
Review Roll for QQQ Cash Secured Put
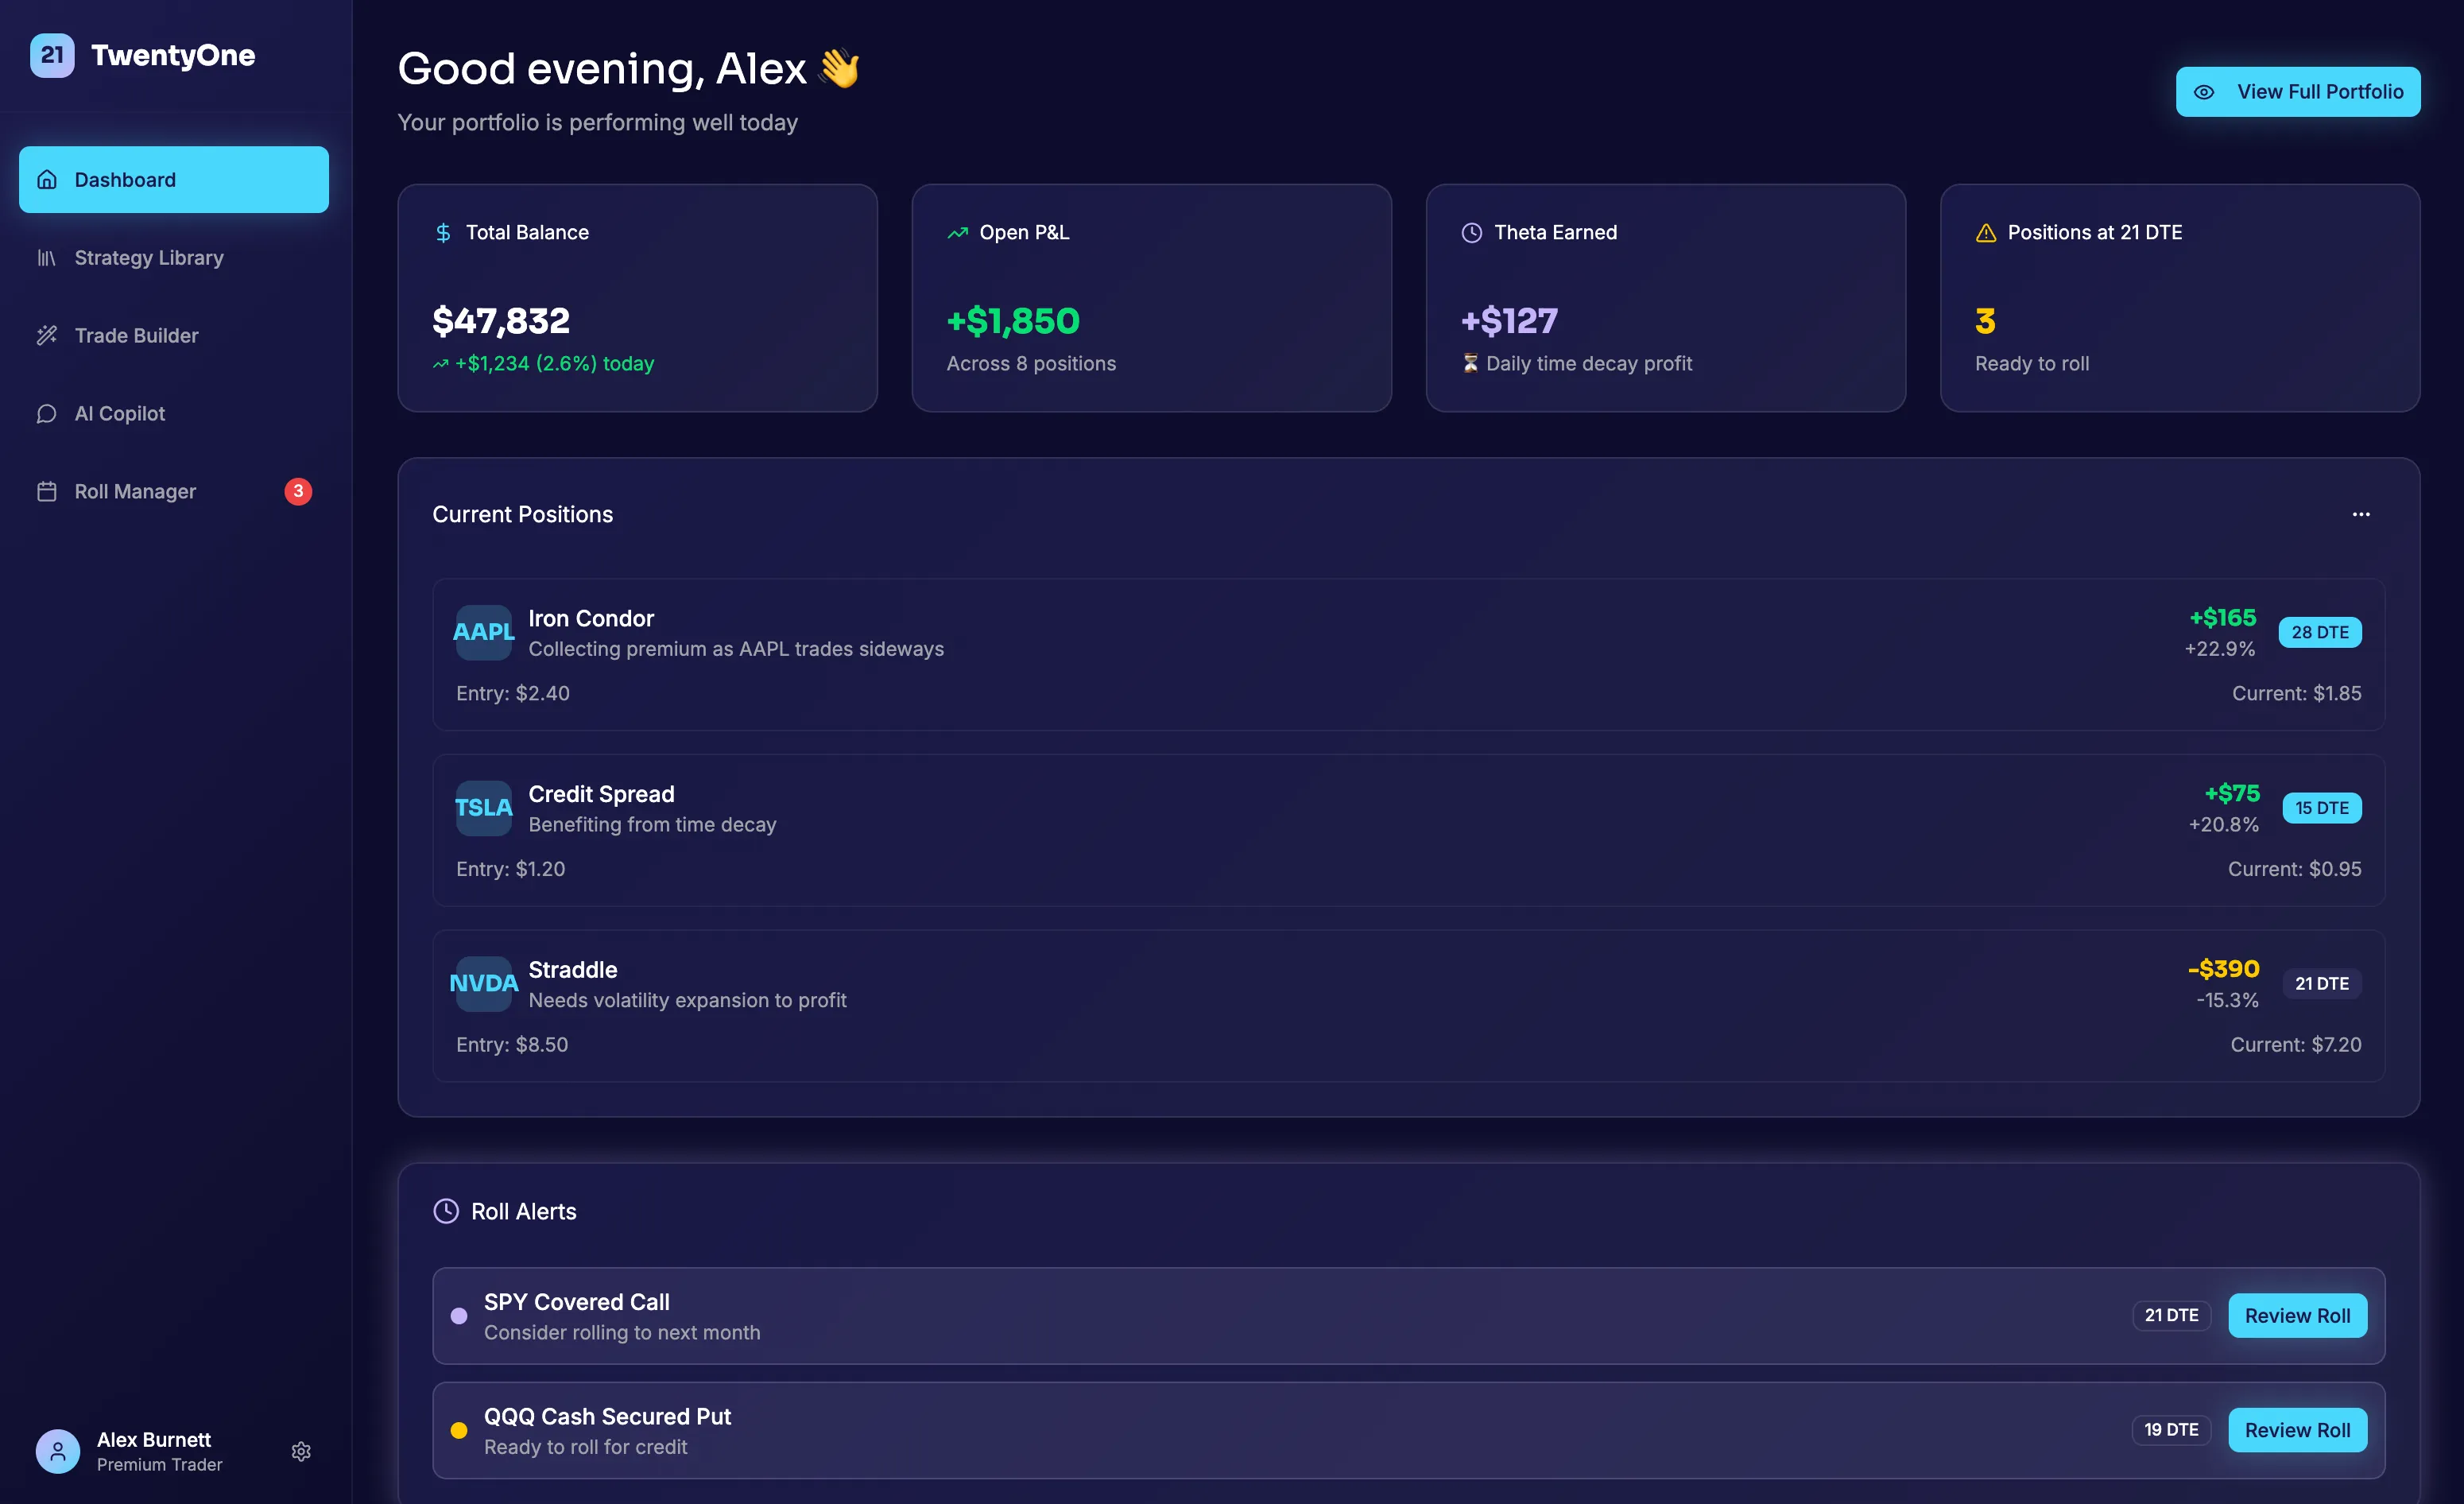pyautogui.click(x=2297, y=1430)
